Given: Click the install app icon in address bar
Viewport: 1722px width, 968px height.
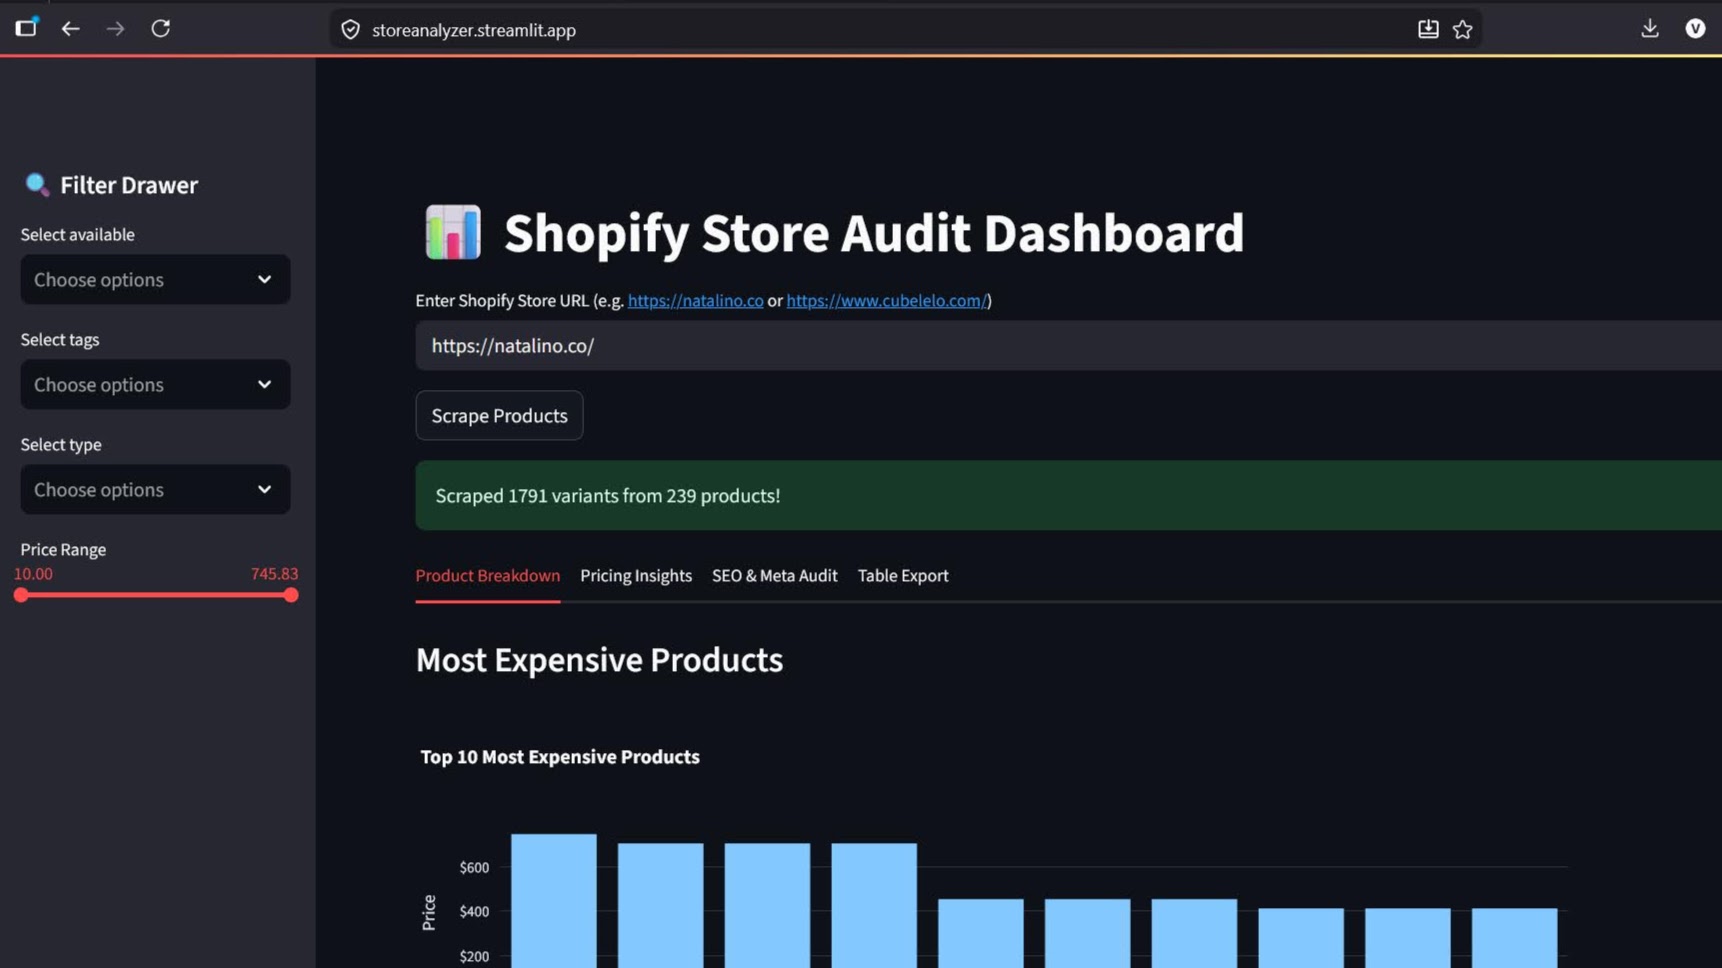Looking at the screenshot, I should (x=1428, y=30).
